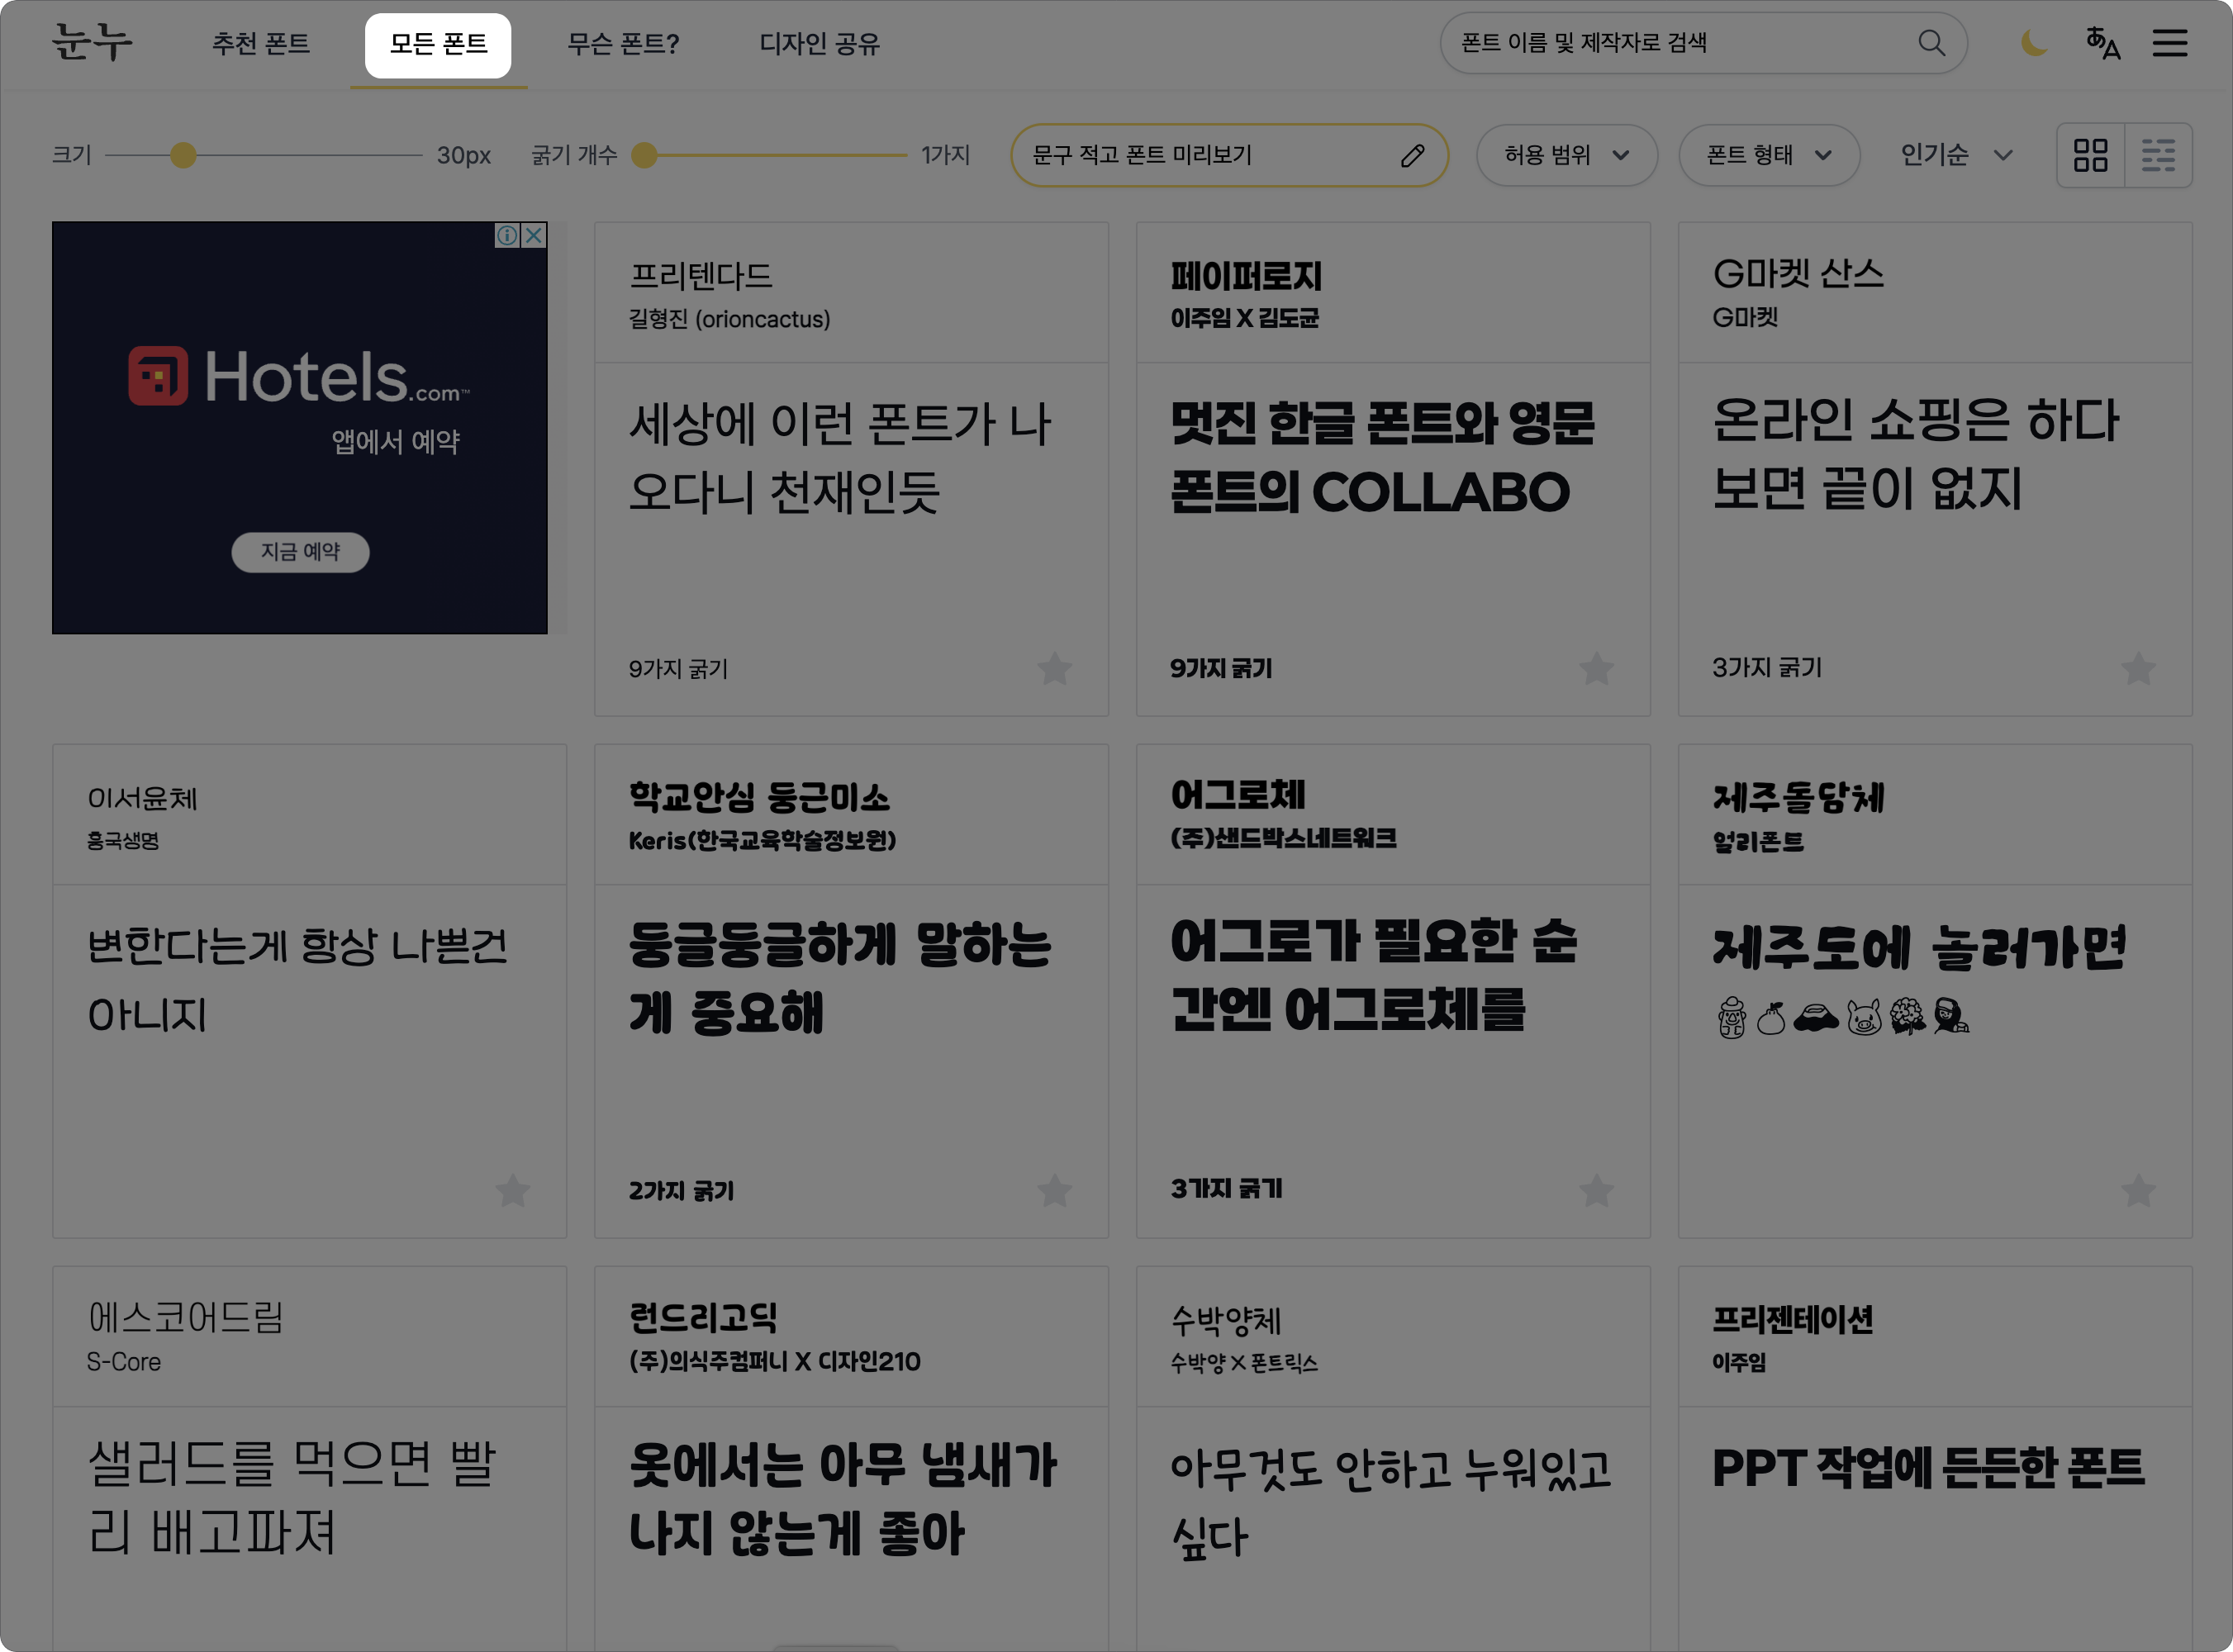Click PPT 작업에 든든한 폰트 preview

tap(1929, 1468)
